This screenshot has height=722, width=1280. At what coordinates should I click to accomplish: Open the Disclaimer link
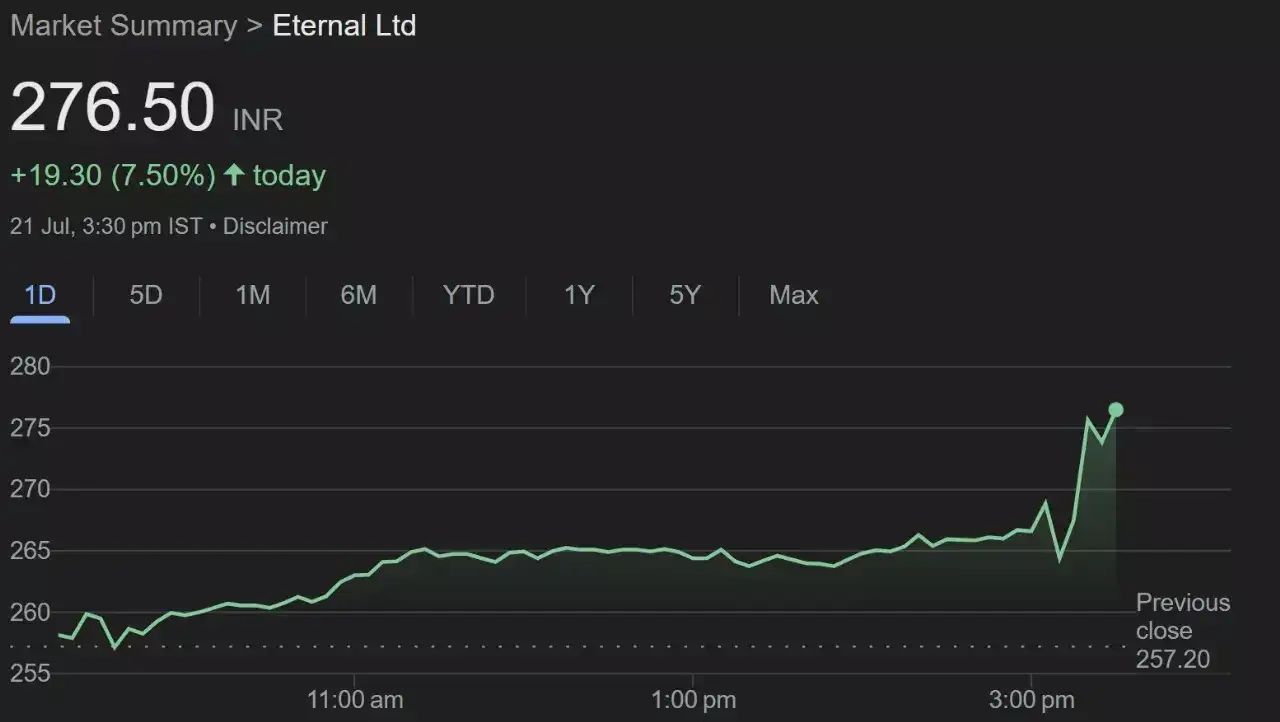click(x=275, y=227)
